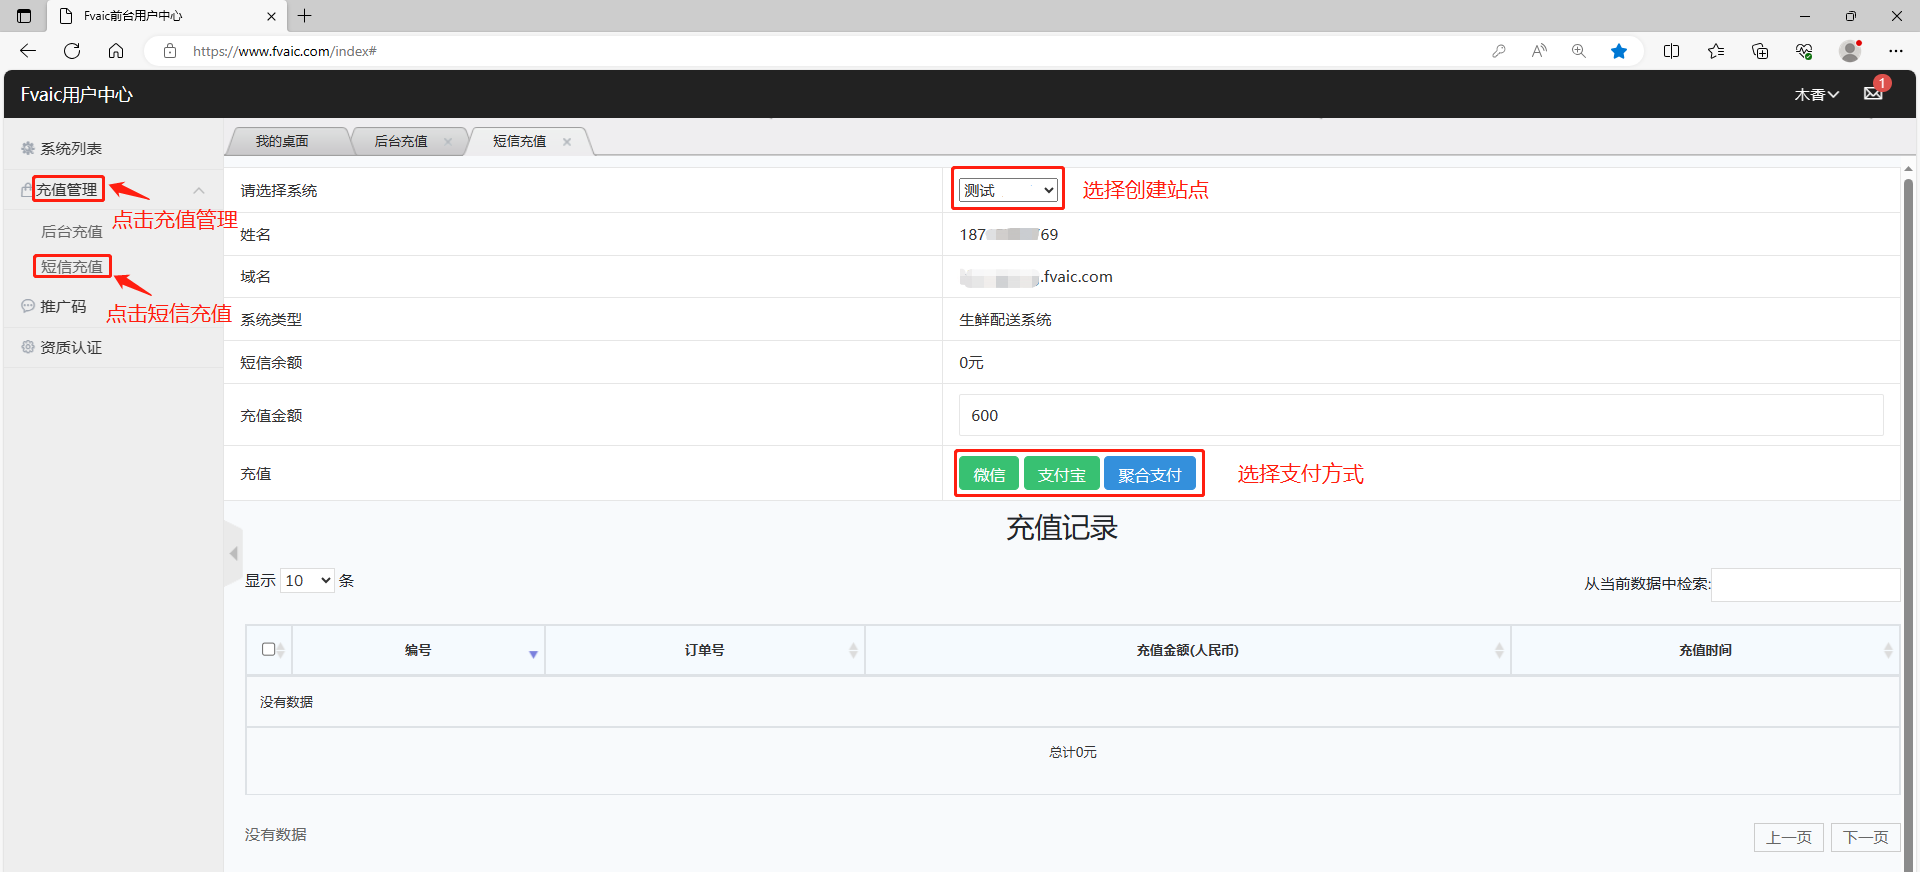Screen dimensions: 1920x872
Task: Open the rows per page dropdown
Action: pyautogui.click(x=307, y=580)
